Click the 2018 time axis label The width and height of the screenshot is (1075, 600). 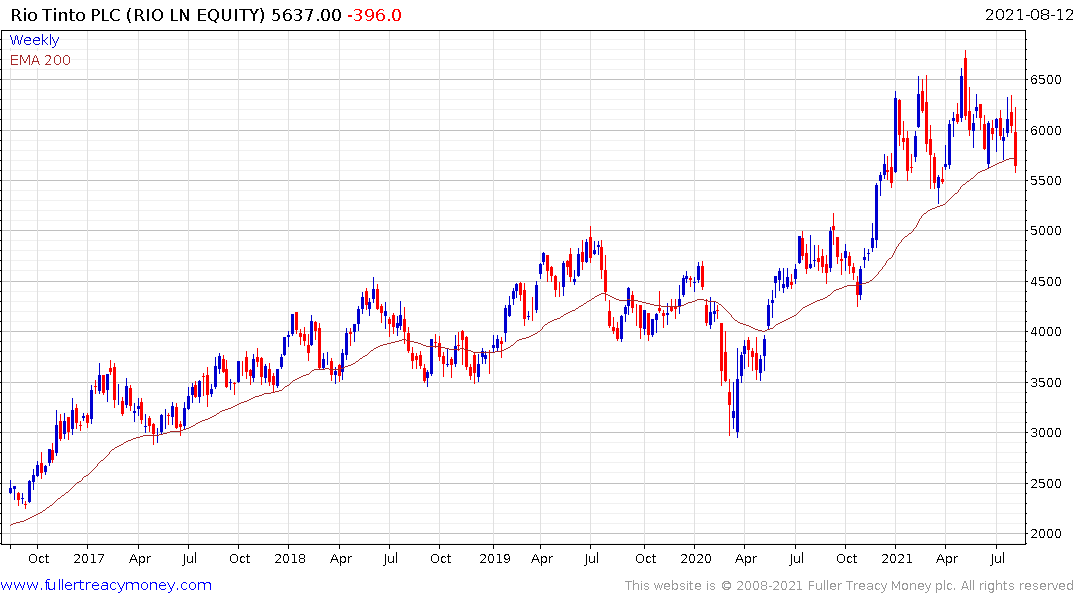tap(289, 559)
